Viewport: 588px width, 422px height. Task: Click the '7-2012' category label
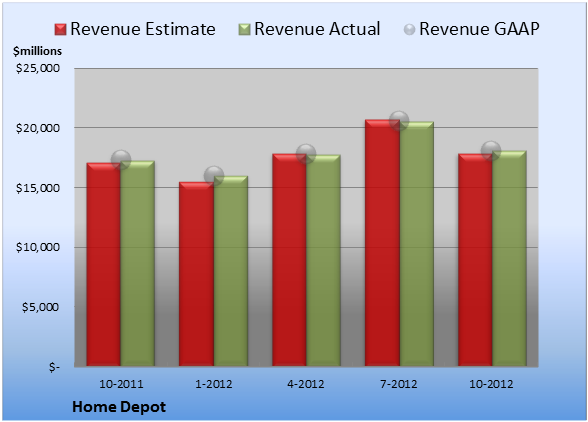[398, 384]
